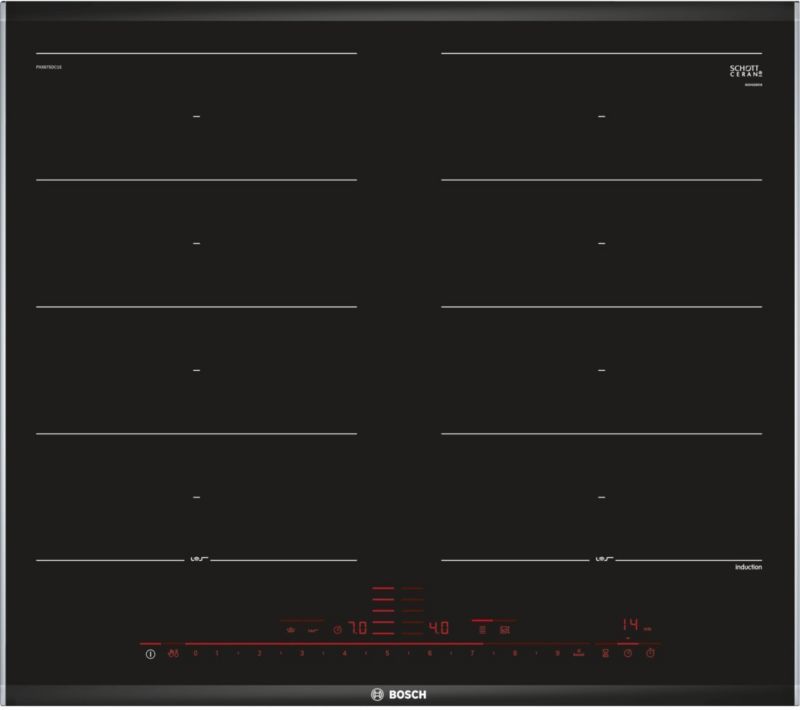Image resolution: width=800 pixels, height=710 pixels.
Task: Tap the cooking sensor pot icon
Action: click(290, 630)
